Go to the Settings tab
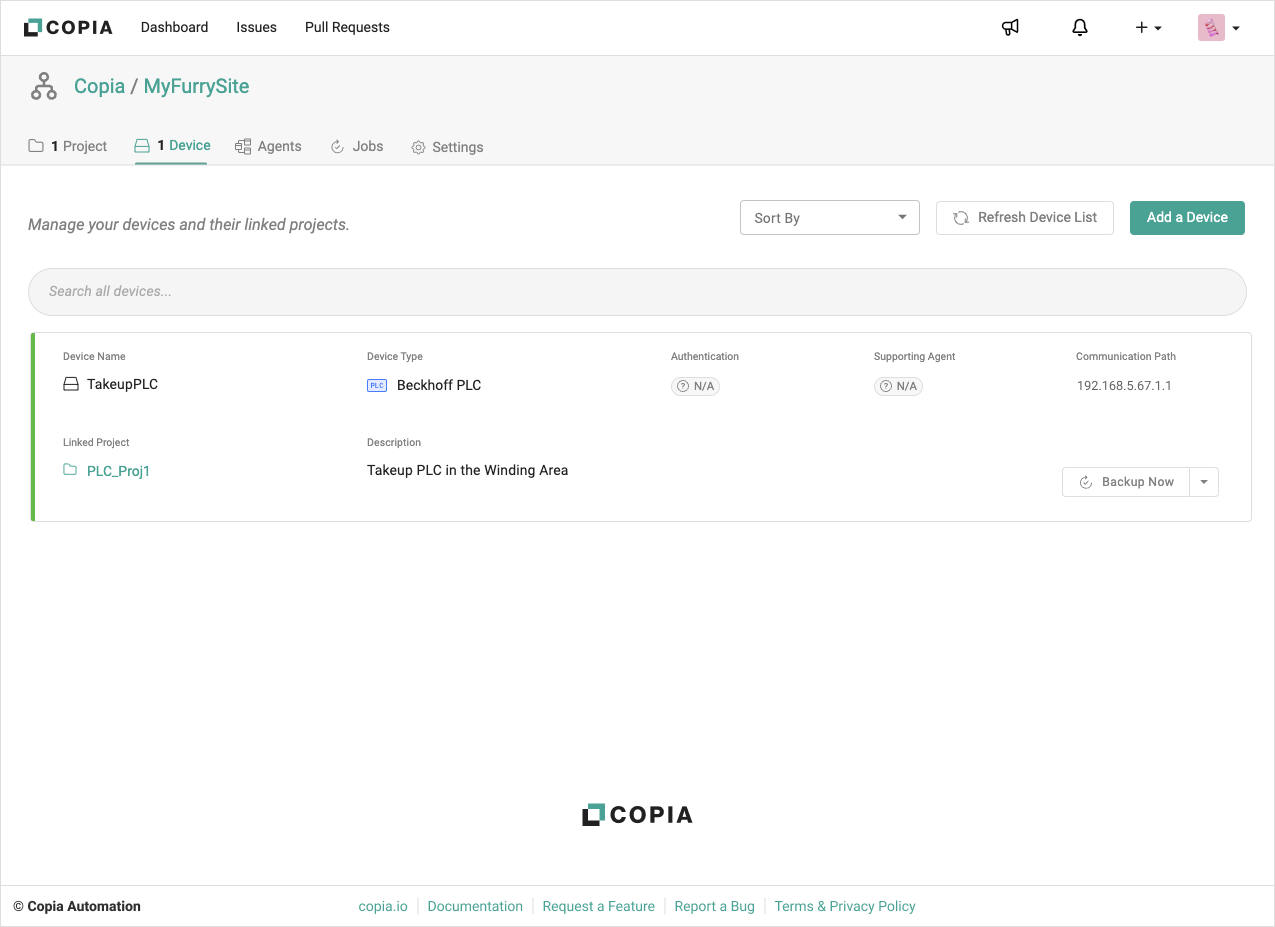1275x927 pixels. (447, 147)
